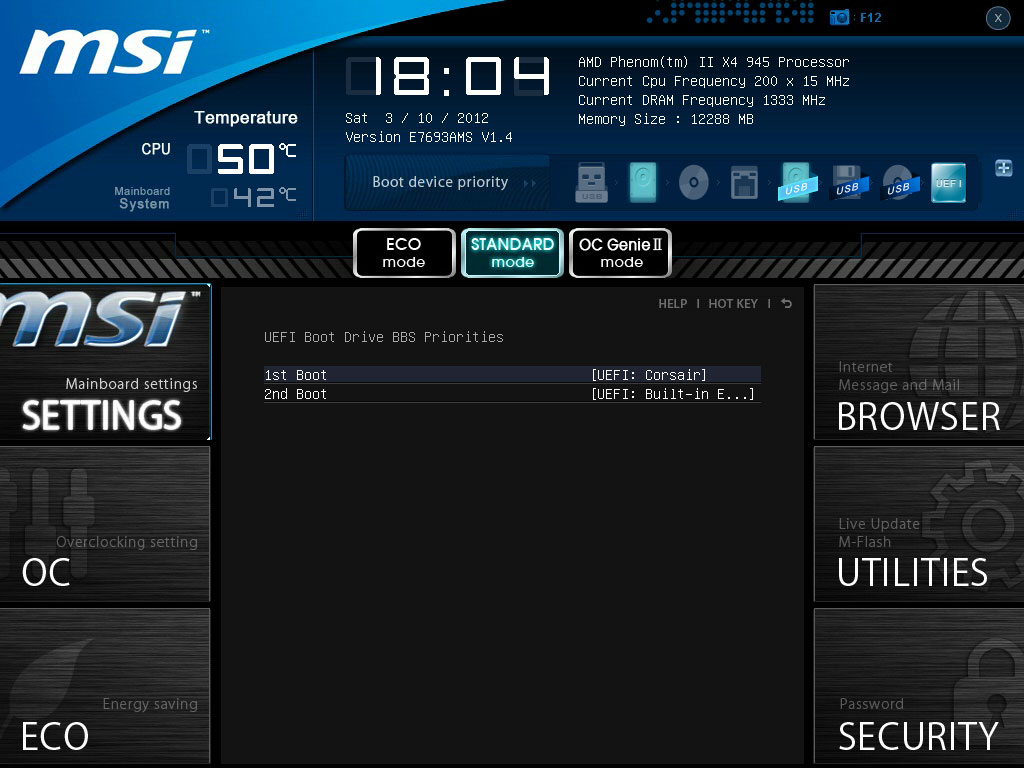1024x768 pixels.
Task: Click Memory Size : 12288 MB text
Action: pyautogui.click(x=665, y=119)
